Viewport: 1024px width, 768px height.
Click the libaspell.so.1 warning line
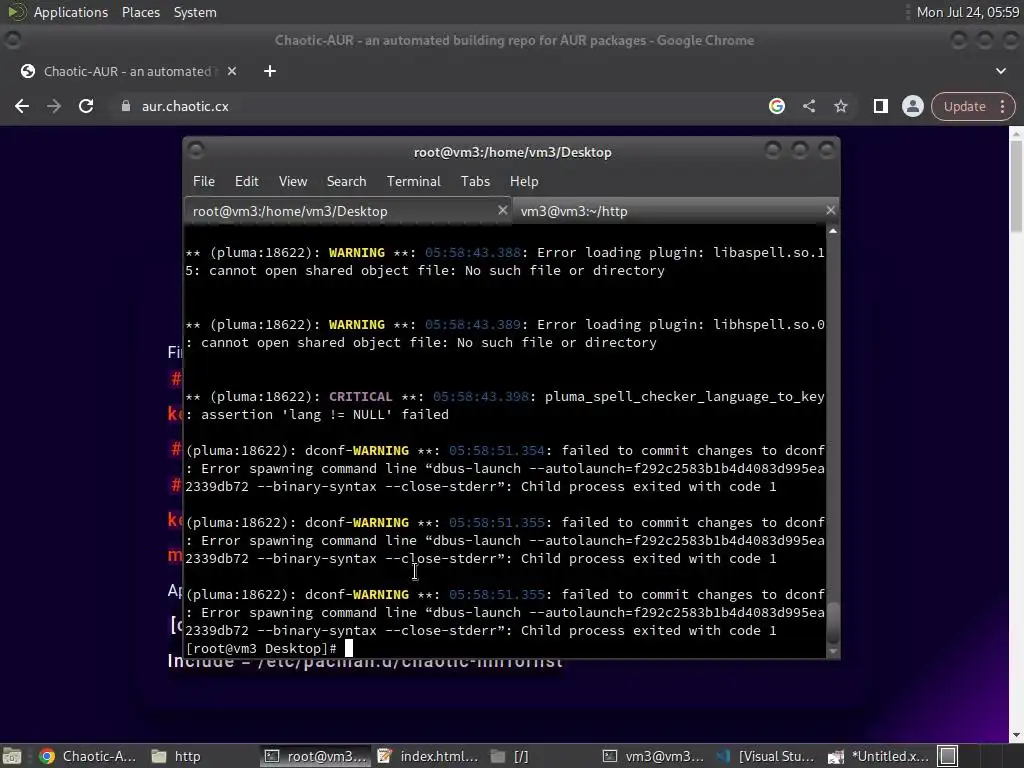coord(505,261)
